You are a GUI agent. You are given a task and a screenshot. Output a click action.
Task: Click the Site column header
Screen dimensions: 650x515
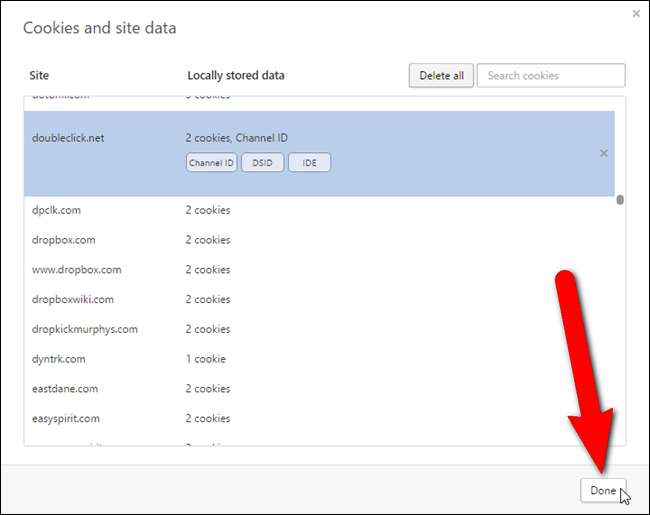pos(40,76)
